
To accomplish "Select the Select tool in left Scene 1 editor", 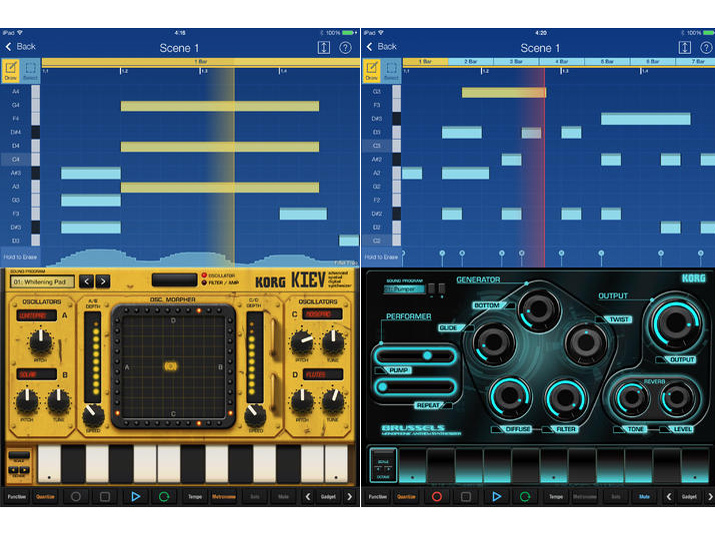I will (x=31, y=71).
